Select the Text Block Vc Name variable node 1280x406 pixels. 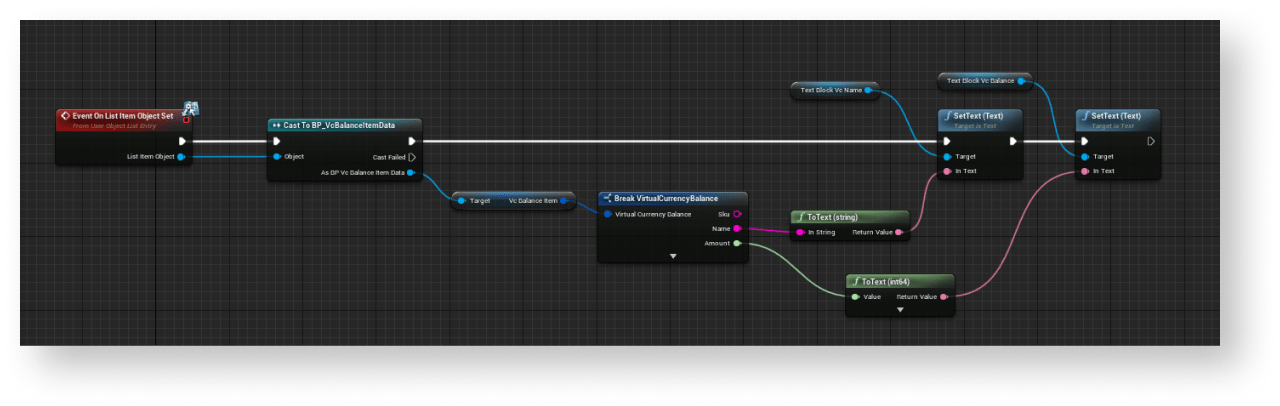830,90
